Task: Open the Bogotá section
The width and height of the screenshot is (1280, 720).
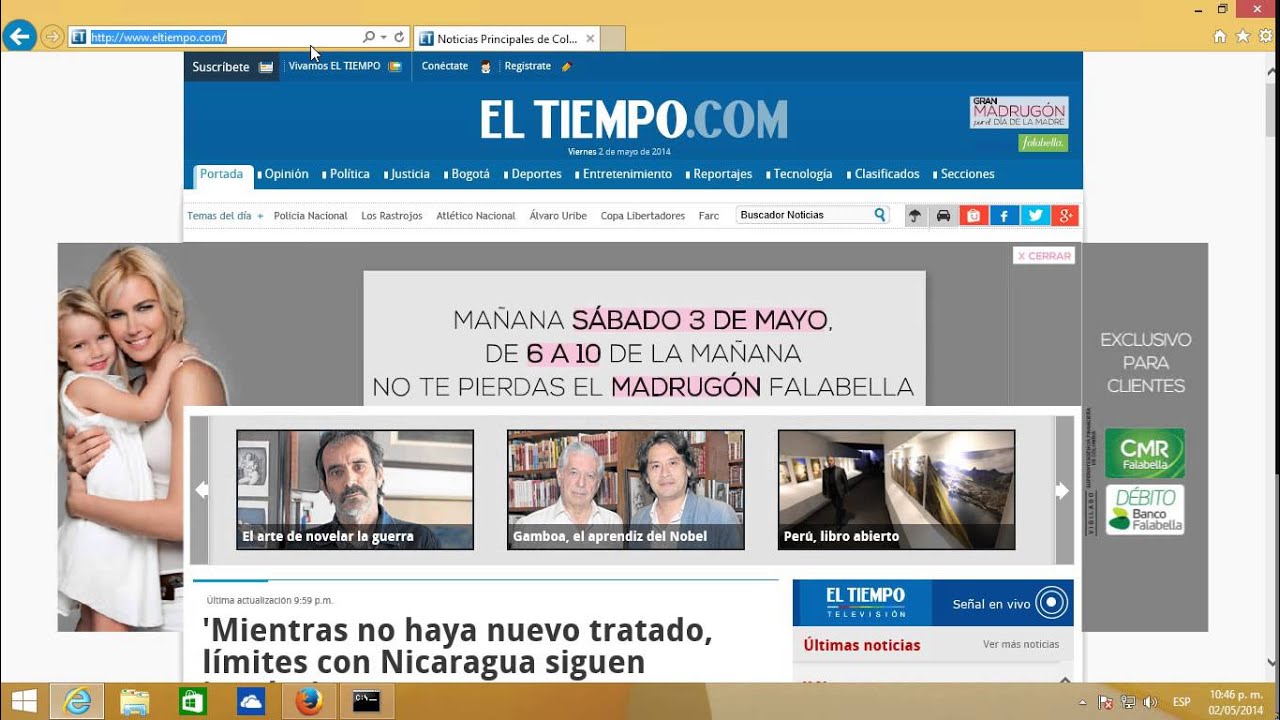Action: coord(471,174)
